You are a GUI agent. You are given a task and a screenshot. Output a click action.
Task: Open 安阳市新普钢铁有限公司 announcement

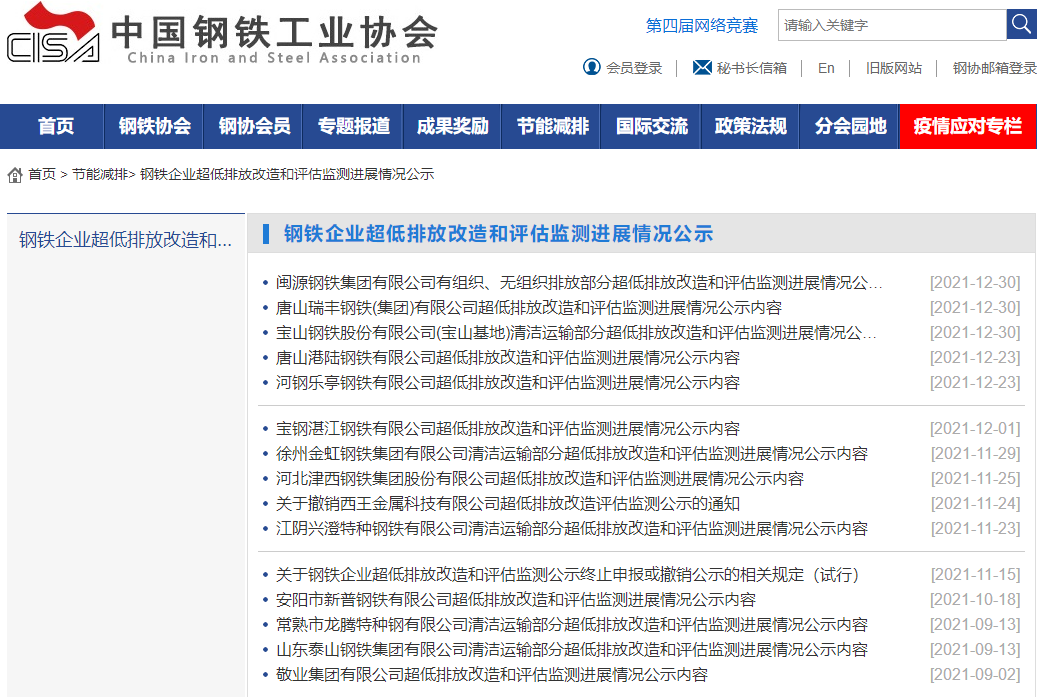(x=515, y=600)
